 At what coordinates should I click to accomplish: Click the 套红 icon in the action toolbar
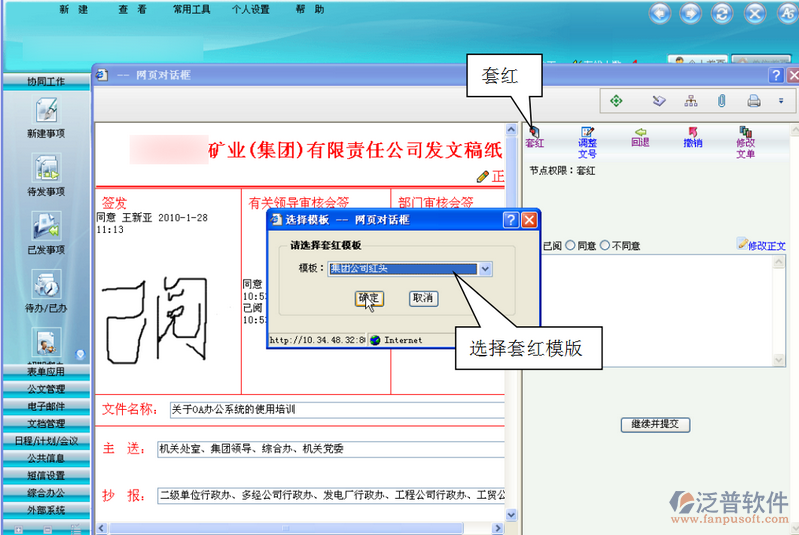(x=534, y=136)
